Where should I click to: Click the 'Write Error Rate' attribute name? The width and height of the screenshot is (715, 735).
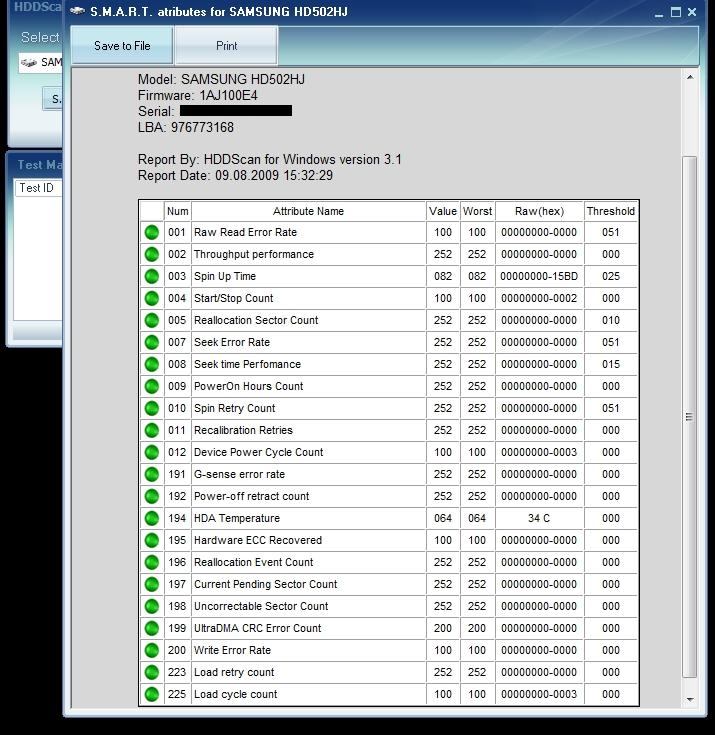pyautogui.click(x=232, y=651)
